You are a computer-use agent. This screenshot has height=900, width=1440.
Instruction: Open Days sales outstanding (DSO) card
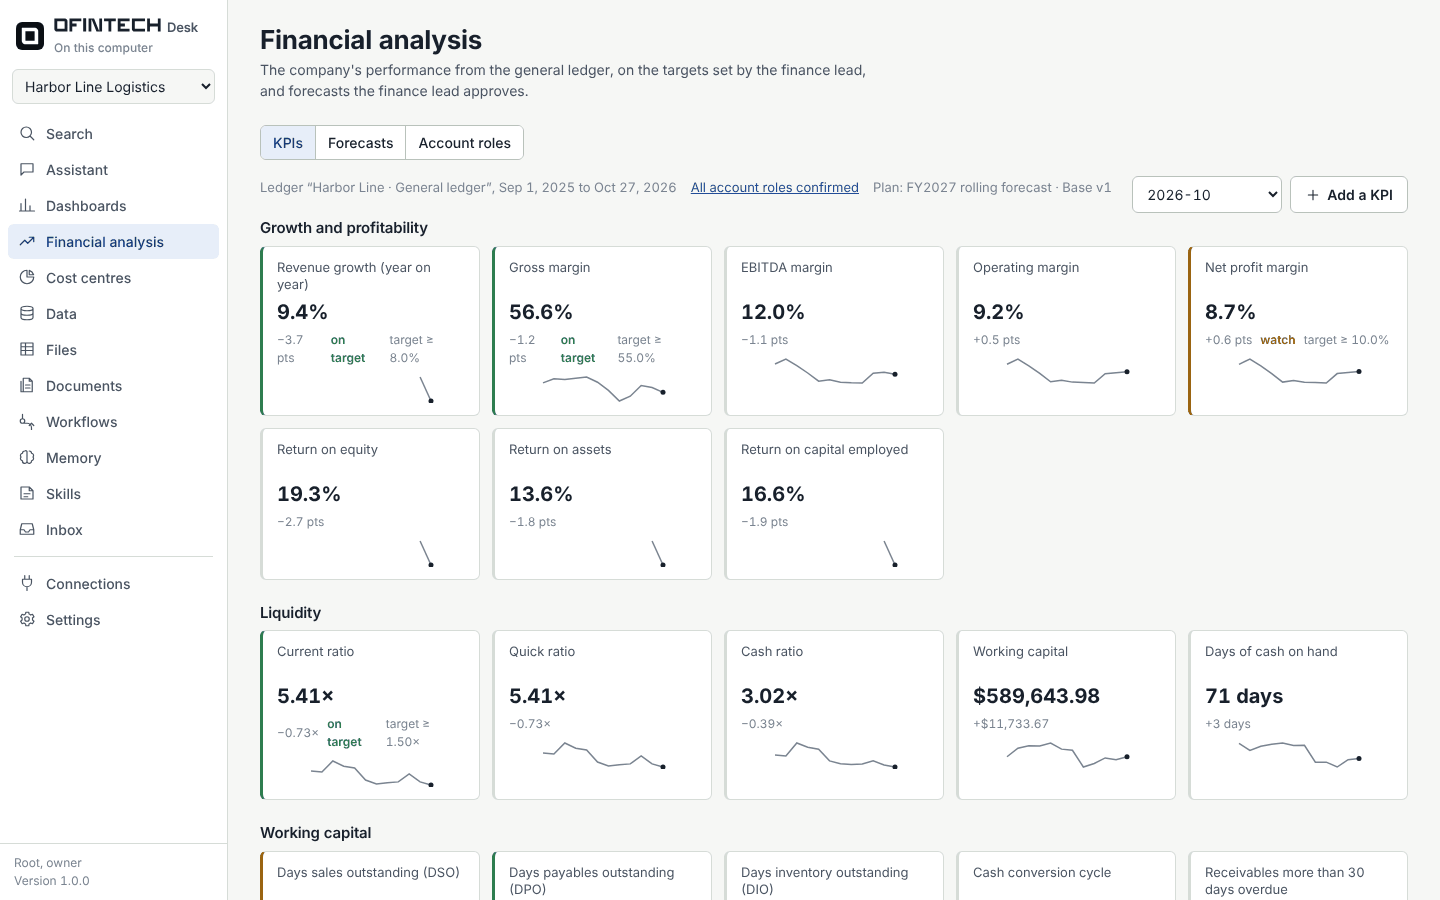click(x=370, y=875)
